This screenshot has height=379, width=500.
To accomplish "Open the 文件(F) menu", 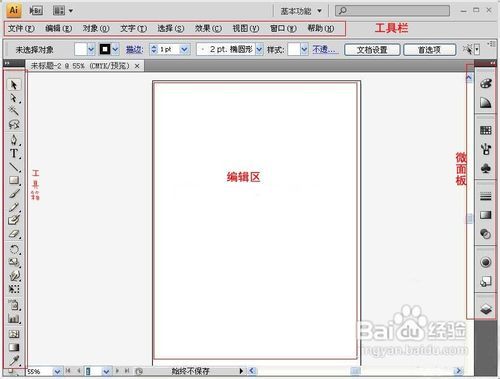I will point(21,29).
